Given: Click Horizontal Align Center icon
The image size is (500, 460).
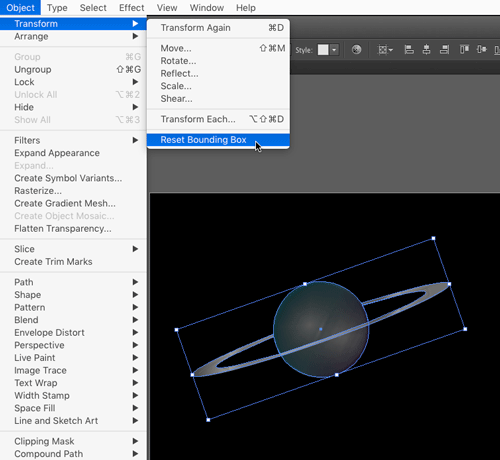Looking at the screenshot, I should pos(426,50).
